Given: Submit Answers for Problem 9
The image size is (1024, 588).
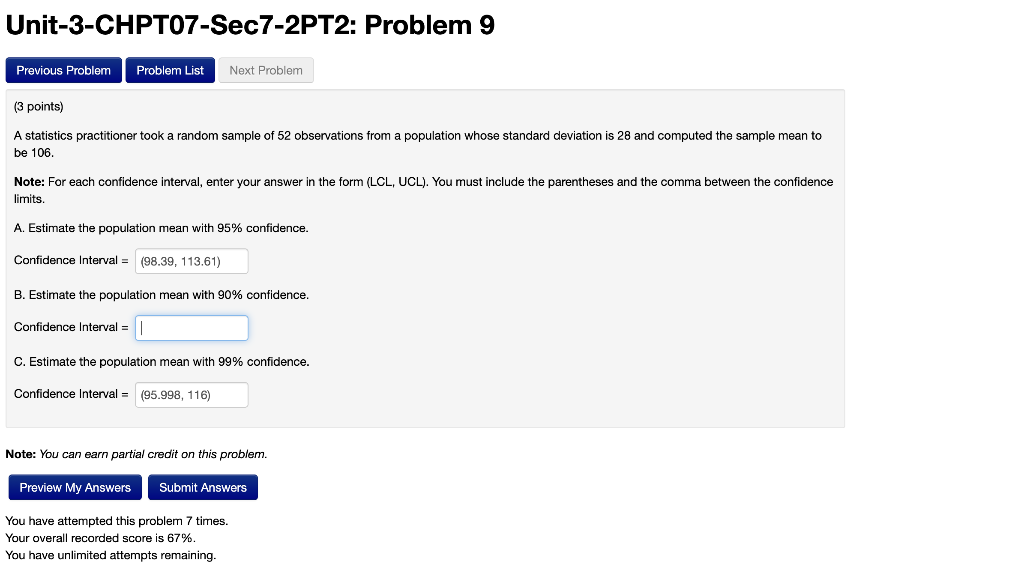Looking at the screenshot, I should 203,487.
